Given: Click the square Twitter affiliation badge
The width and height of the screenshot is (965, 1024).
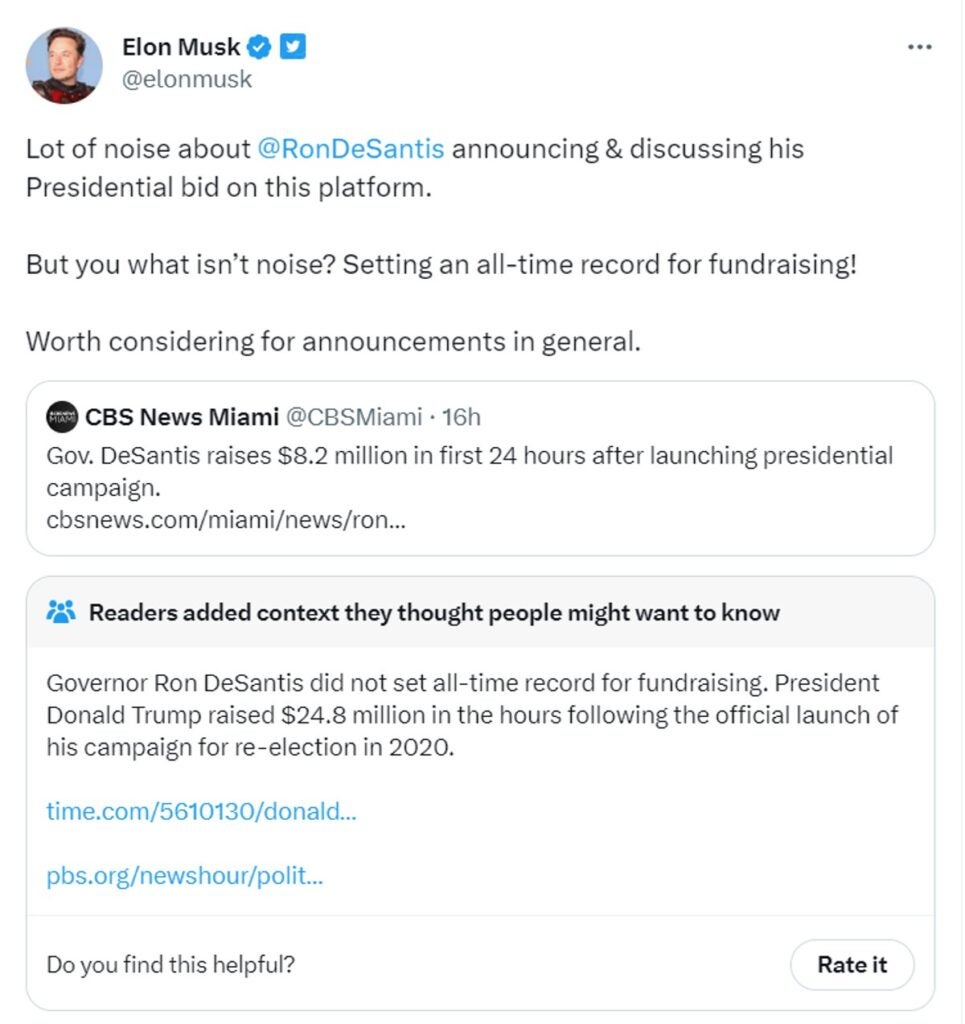Looking at the screenshot, I should (292, 46).
